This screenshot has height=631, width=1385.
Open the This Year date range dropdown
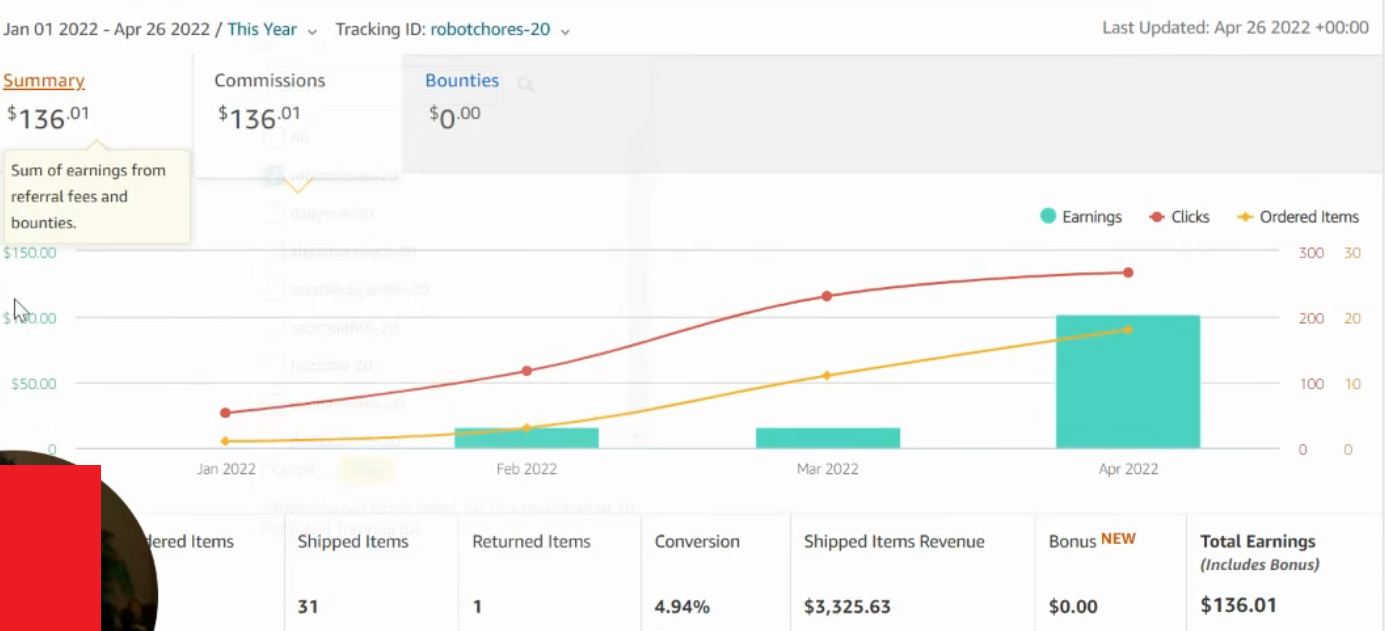pos(262,29)
